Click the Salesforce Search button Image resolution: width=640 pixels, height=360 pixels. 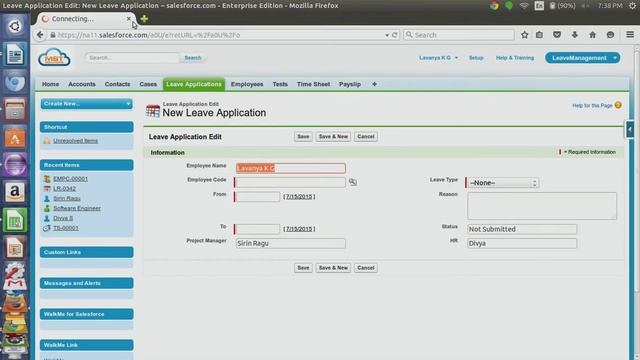click(x=193, y=58)
